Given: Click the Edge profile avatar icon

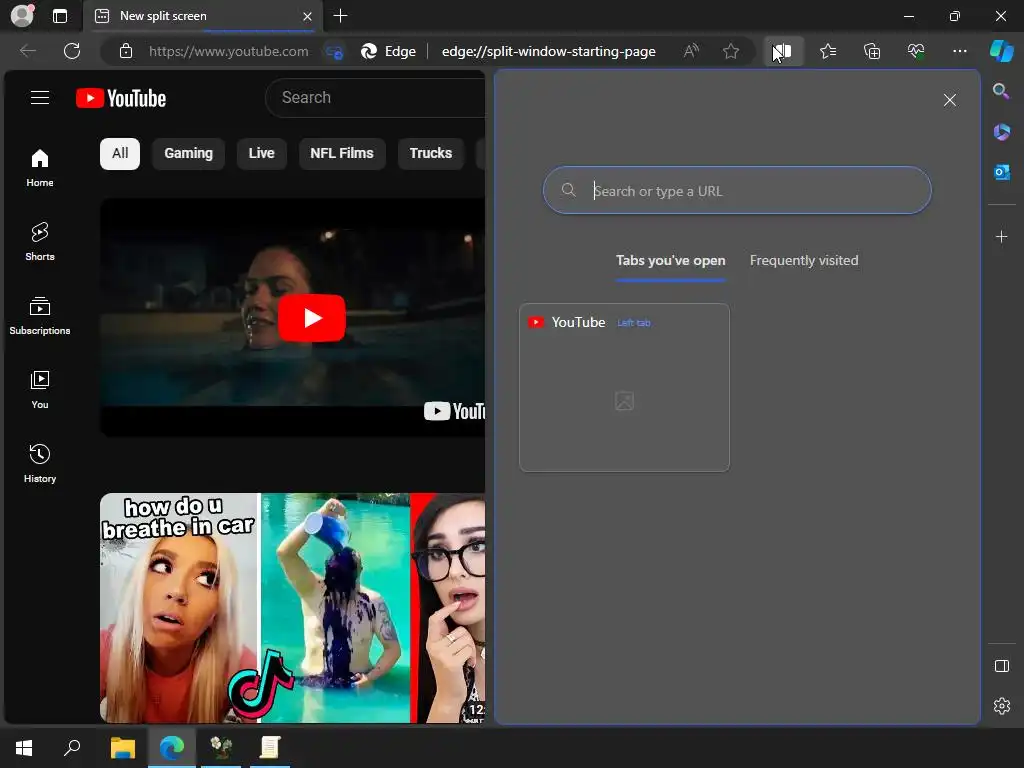Looking at the screenshot, I should (x=22, y=16).
